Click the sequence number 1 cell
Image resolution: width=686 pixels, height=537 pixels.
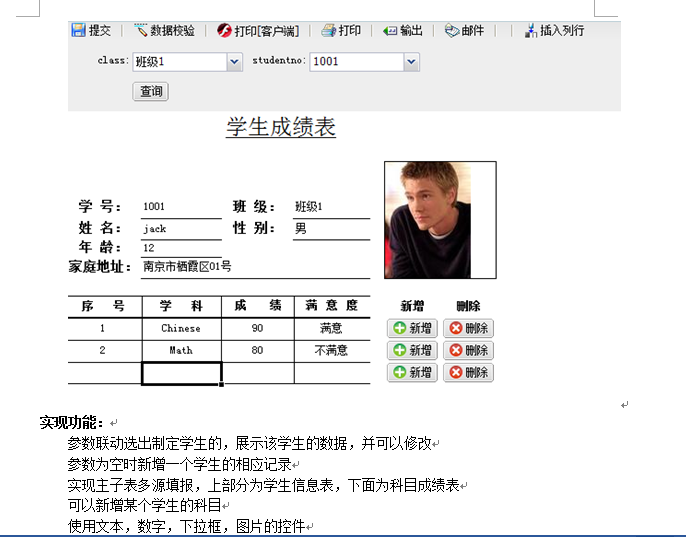tap(105, 329)
